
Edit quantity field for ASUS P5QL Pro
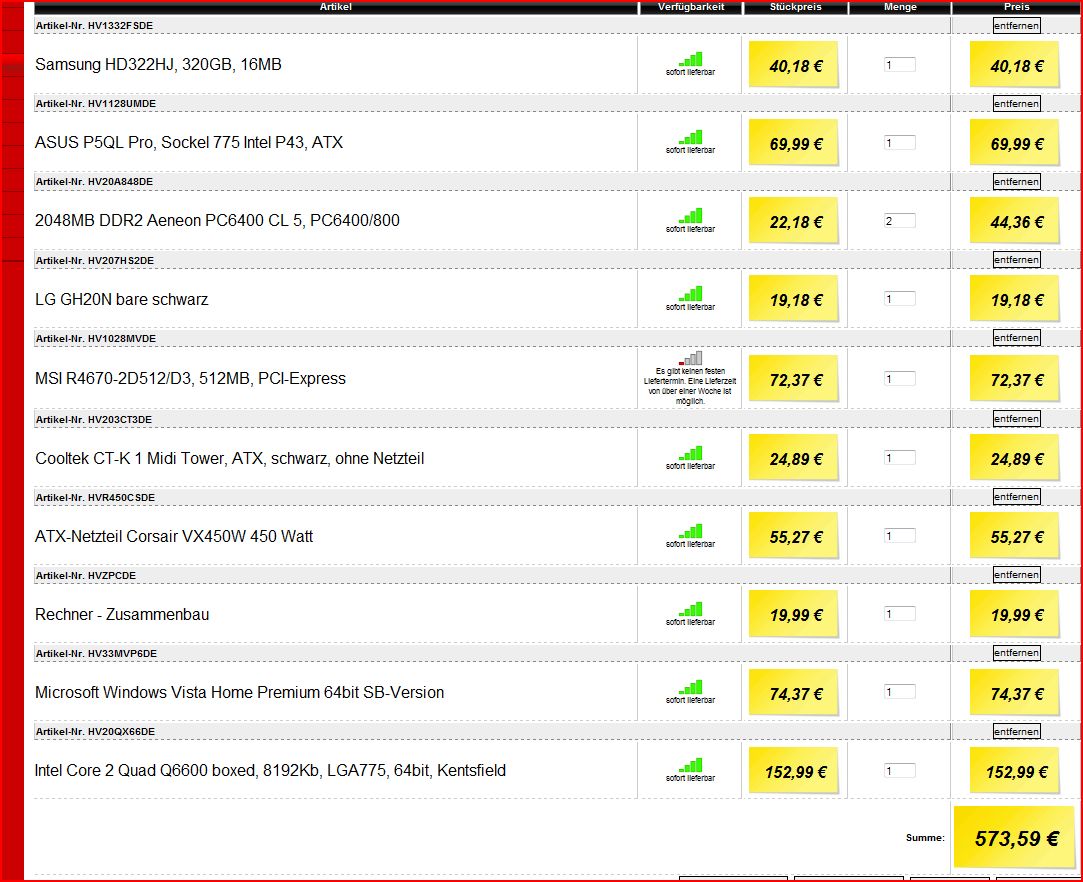click(x=900, y=143)
